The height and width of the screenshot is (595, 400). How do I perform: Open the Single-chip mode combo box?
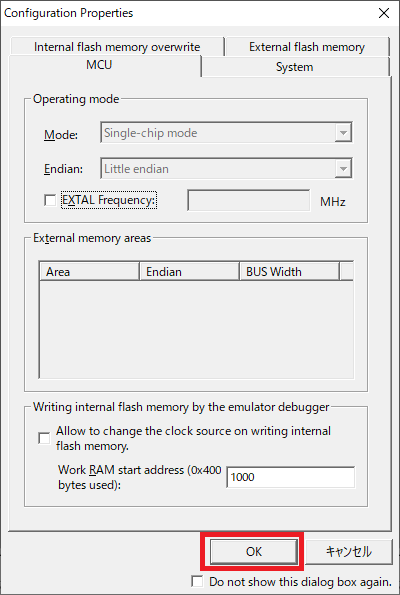[x=226, y=132]
